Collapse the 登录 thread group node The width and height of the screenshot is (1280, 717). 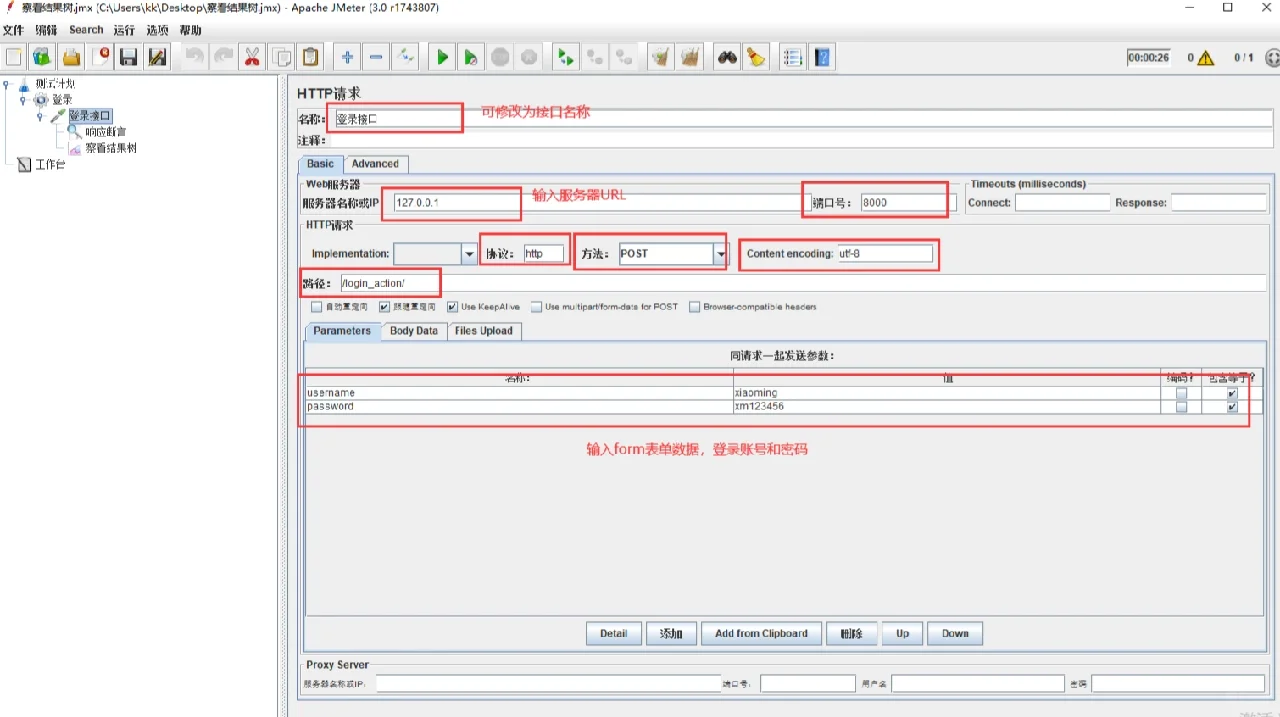(x=23, y=100)
